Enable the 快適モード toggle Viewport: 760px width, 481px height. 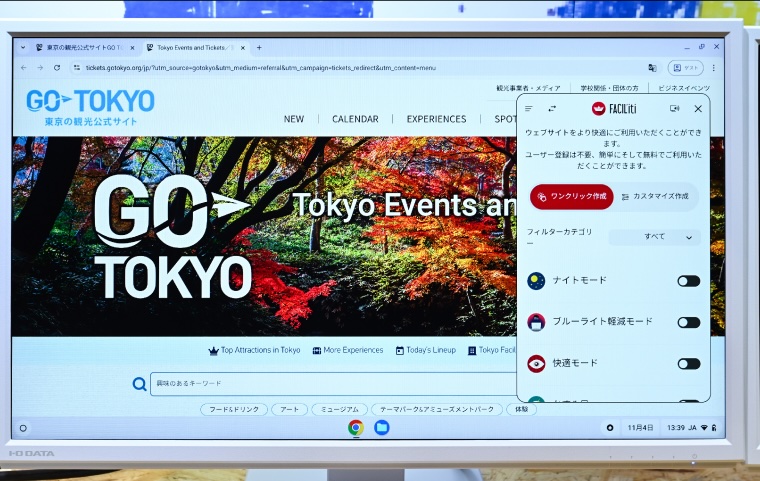coord(689,364)
